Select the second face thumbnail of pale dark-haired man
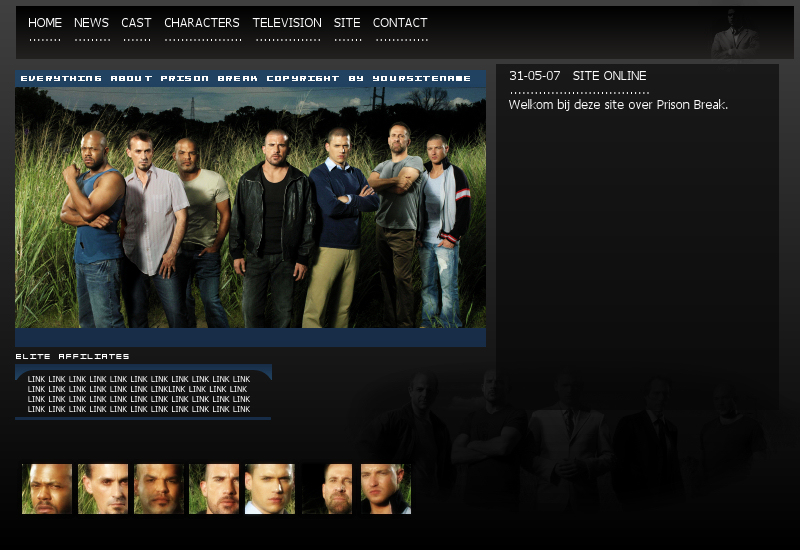800x550 pixels. tap(103, 488)
